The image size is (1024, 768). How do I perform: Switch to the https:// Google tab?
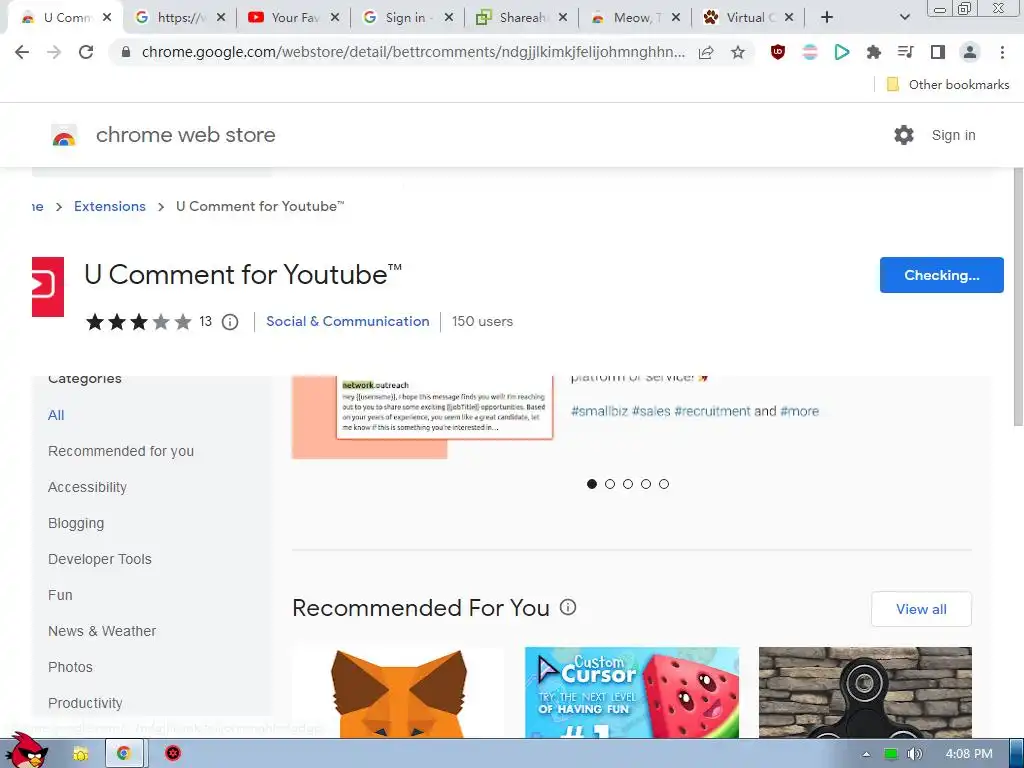(180, 18)
